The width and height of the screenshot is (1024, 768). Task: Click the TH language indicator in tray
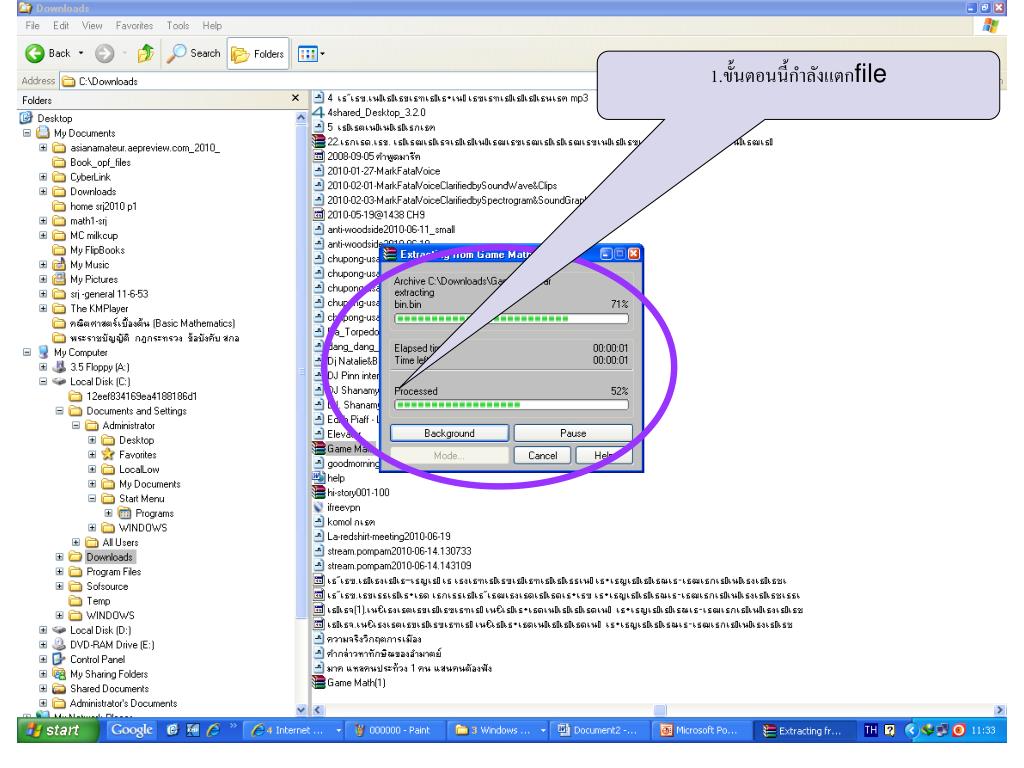coord(871,730)
